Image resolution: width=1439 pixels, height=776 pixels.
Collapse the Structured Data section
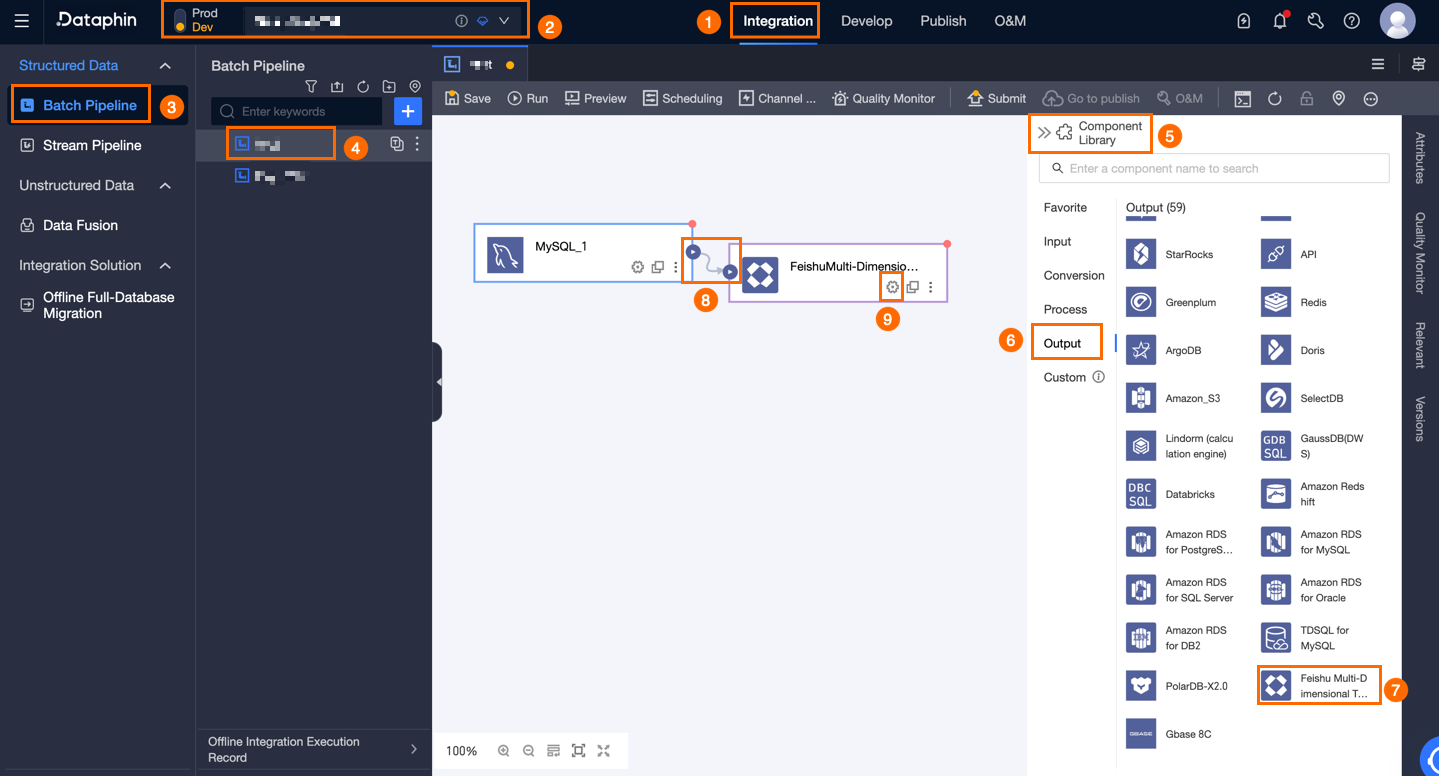(166, 65)
